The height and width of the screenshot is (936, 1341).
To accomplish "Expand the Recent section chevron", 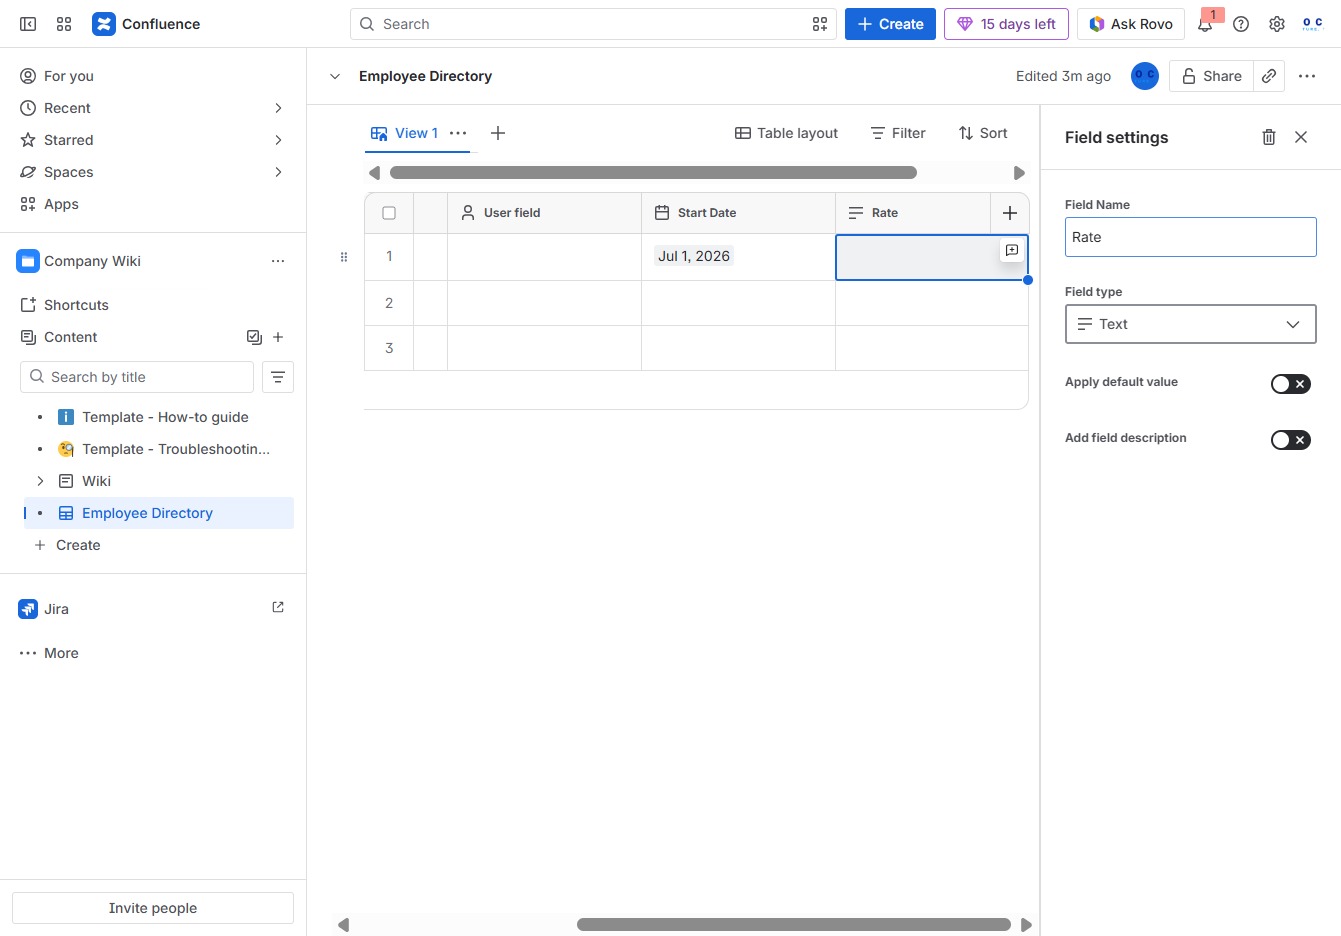I will tap(278, 108).
